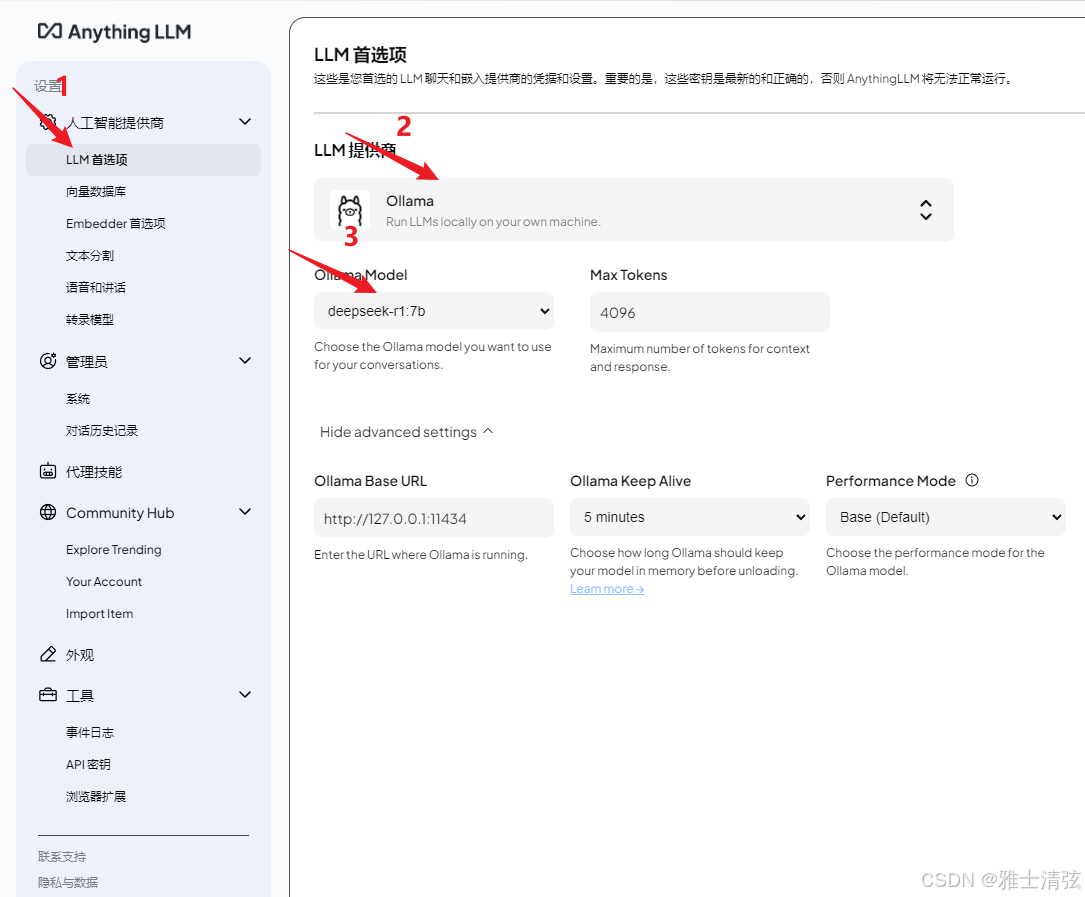Open Your Account page
The width and height of the screenshot is (1085, 897).
[104, 581]
